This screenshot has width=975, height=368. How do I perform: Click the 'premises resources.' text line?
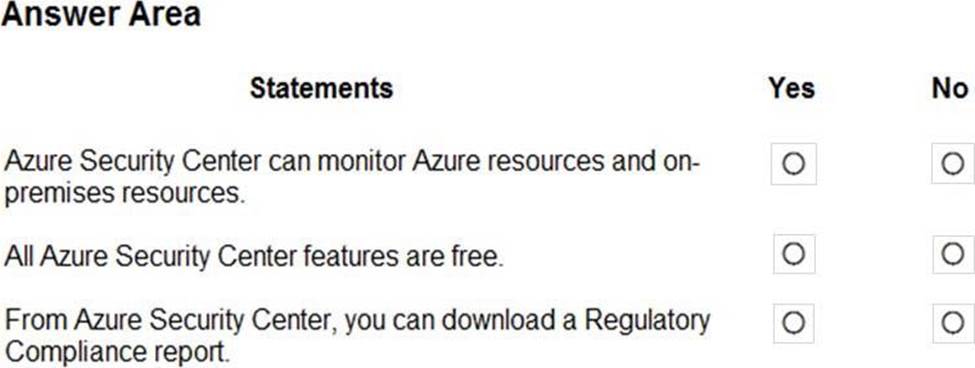(124, 194)
